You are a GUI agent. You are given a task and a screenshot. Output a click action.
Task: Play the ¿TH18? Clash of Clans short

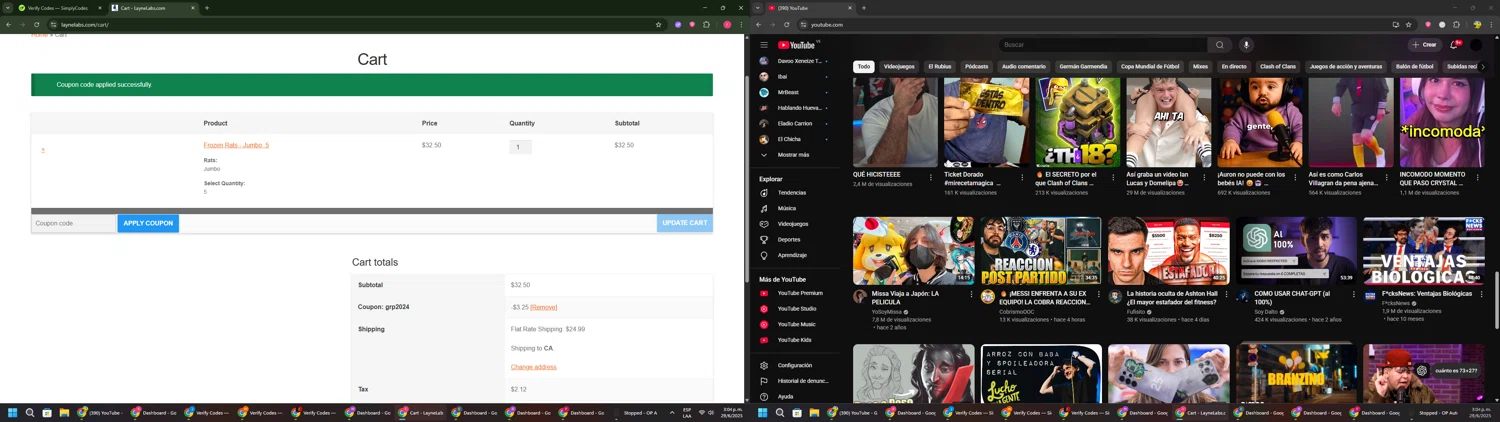point(1077,122)
